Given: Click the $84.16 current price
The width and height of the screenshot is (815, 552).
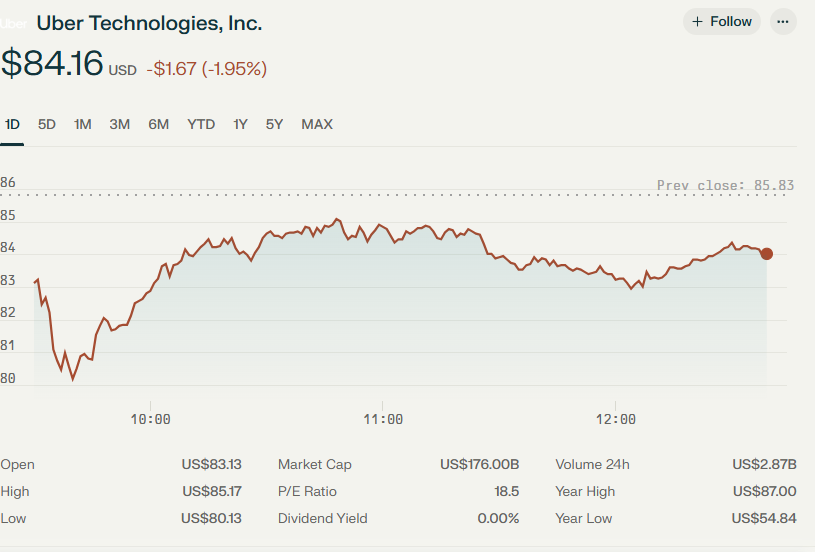Looking at the screenshot, I should [x=52, y=63].
